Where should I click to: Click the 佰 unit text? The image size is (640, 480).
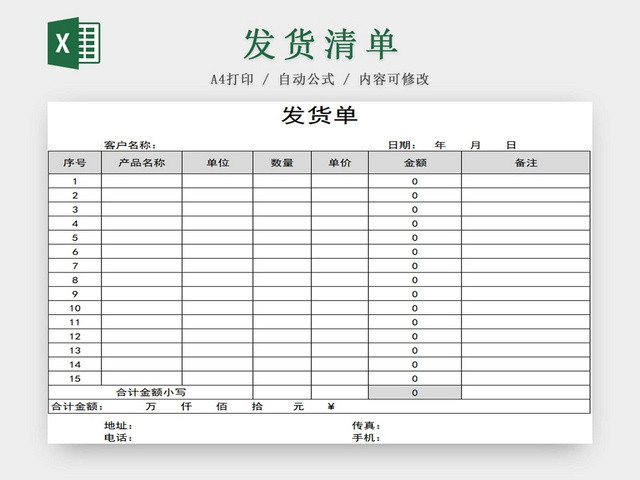pos(222,407)
